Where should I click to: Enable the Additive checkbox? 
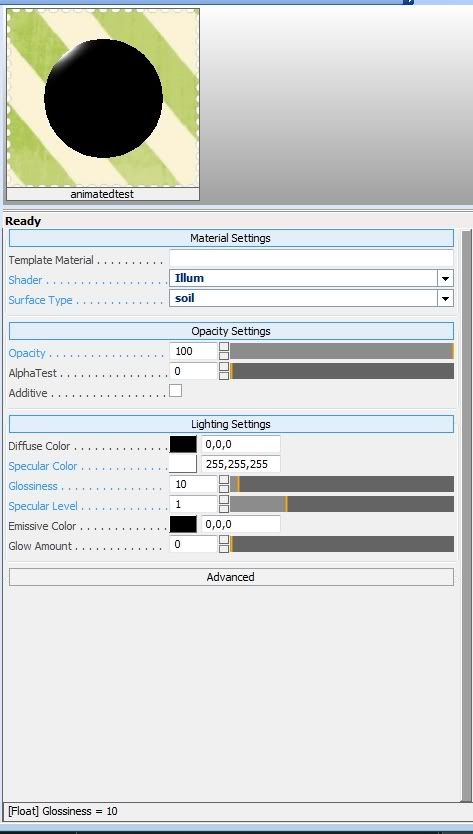coord(176,391)
